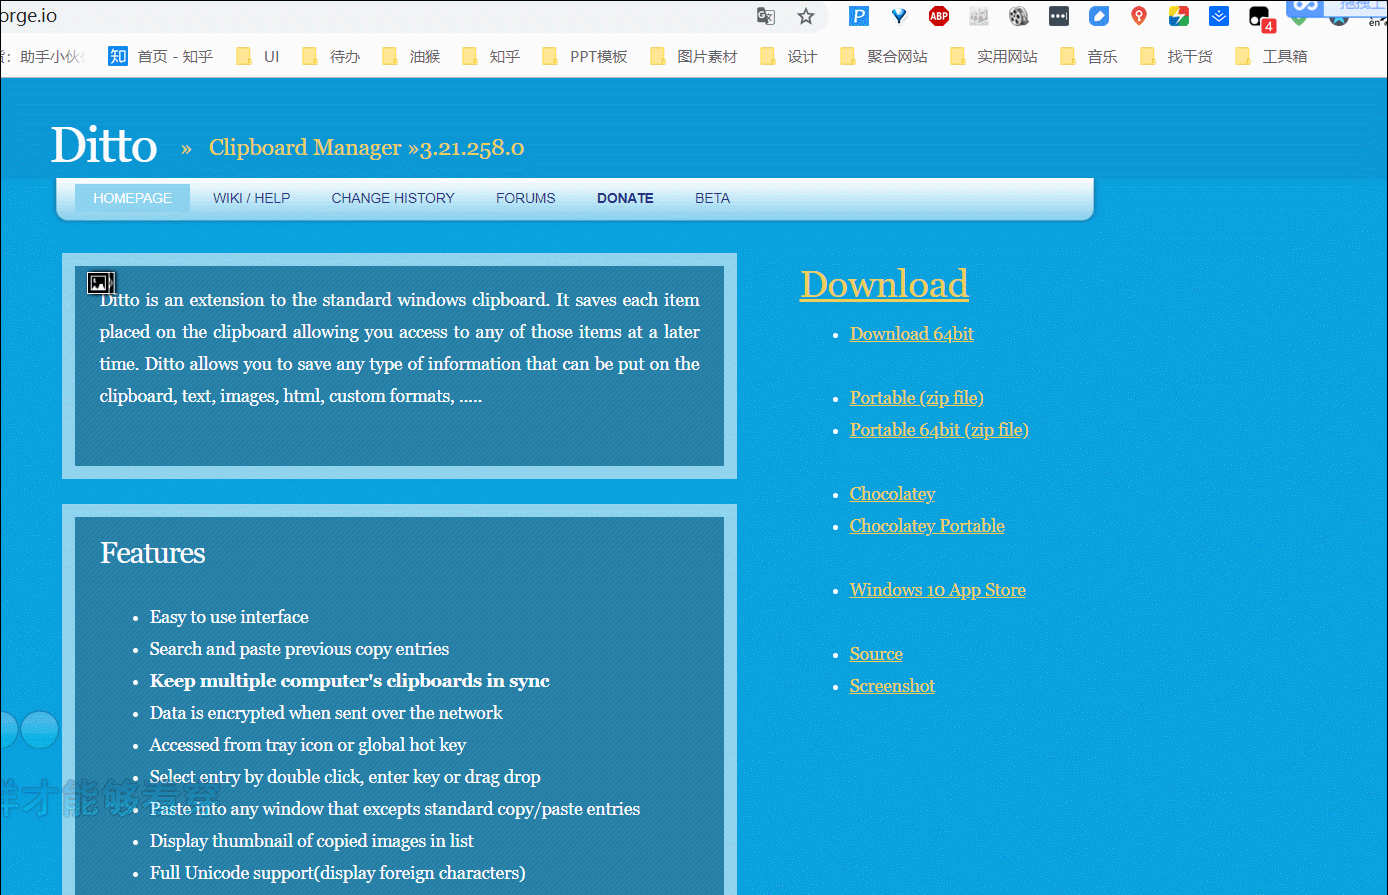Image resolution: width=1388 pixels, height=895 pixels.
Task: Open the Chocolatey Portable link
Action: point(927,526)
